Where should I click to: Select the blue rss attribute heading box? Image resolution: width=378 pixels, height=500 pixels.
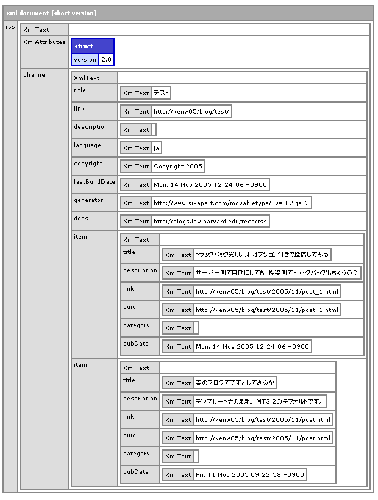[x=93, y=46]
